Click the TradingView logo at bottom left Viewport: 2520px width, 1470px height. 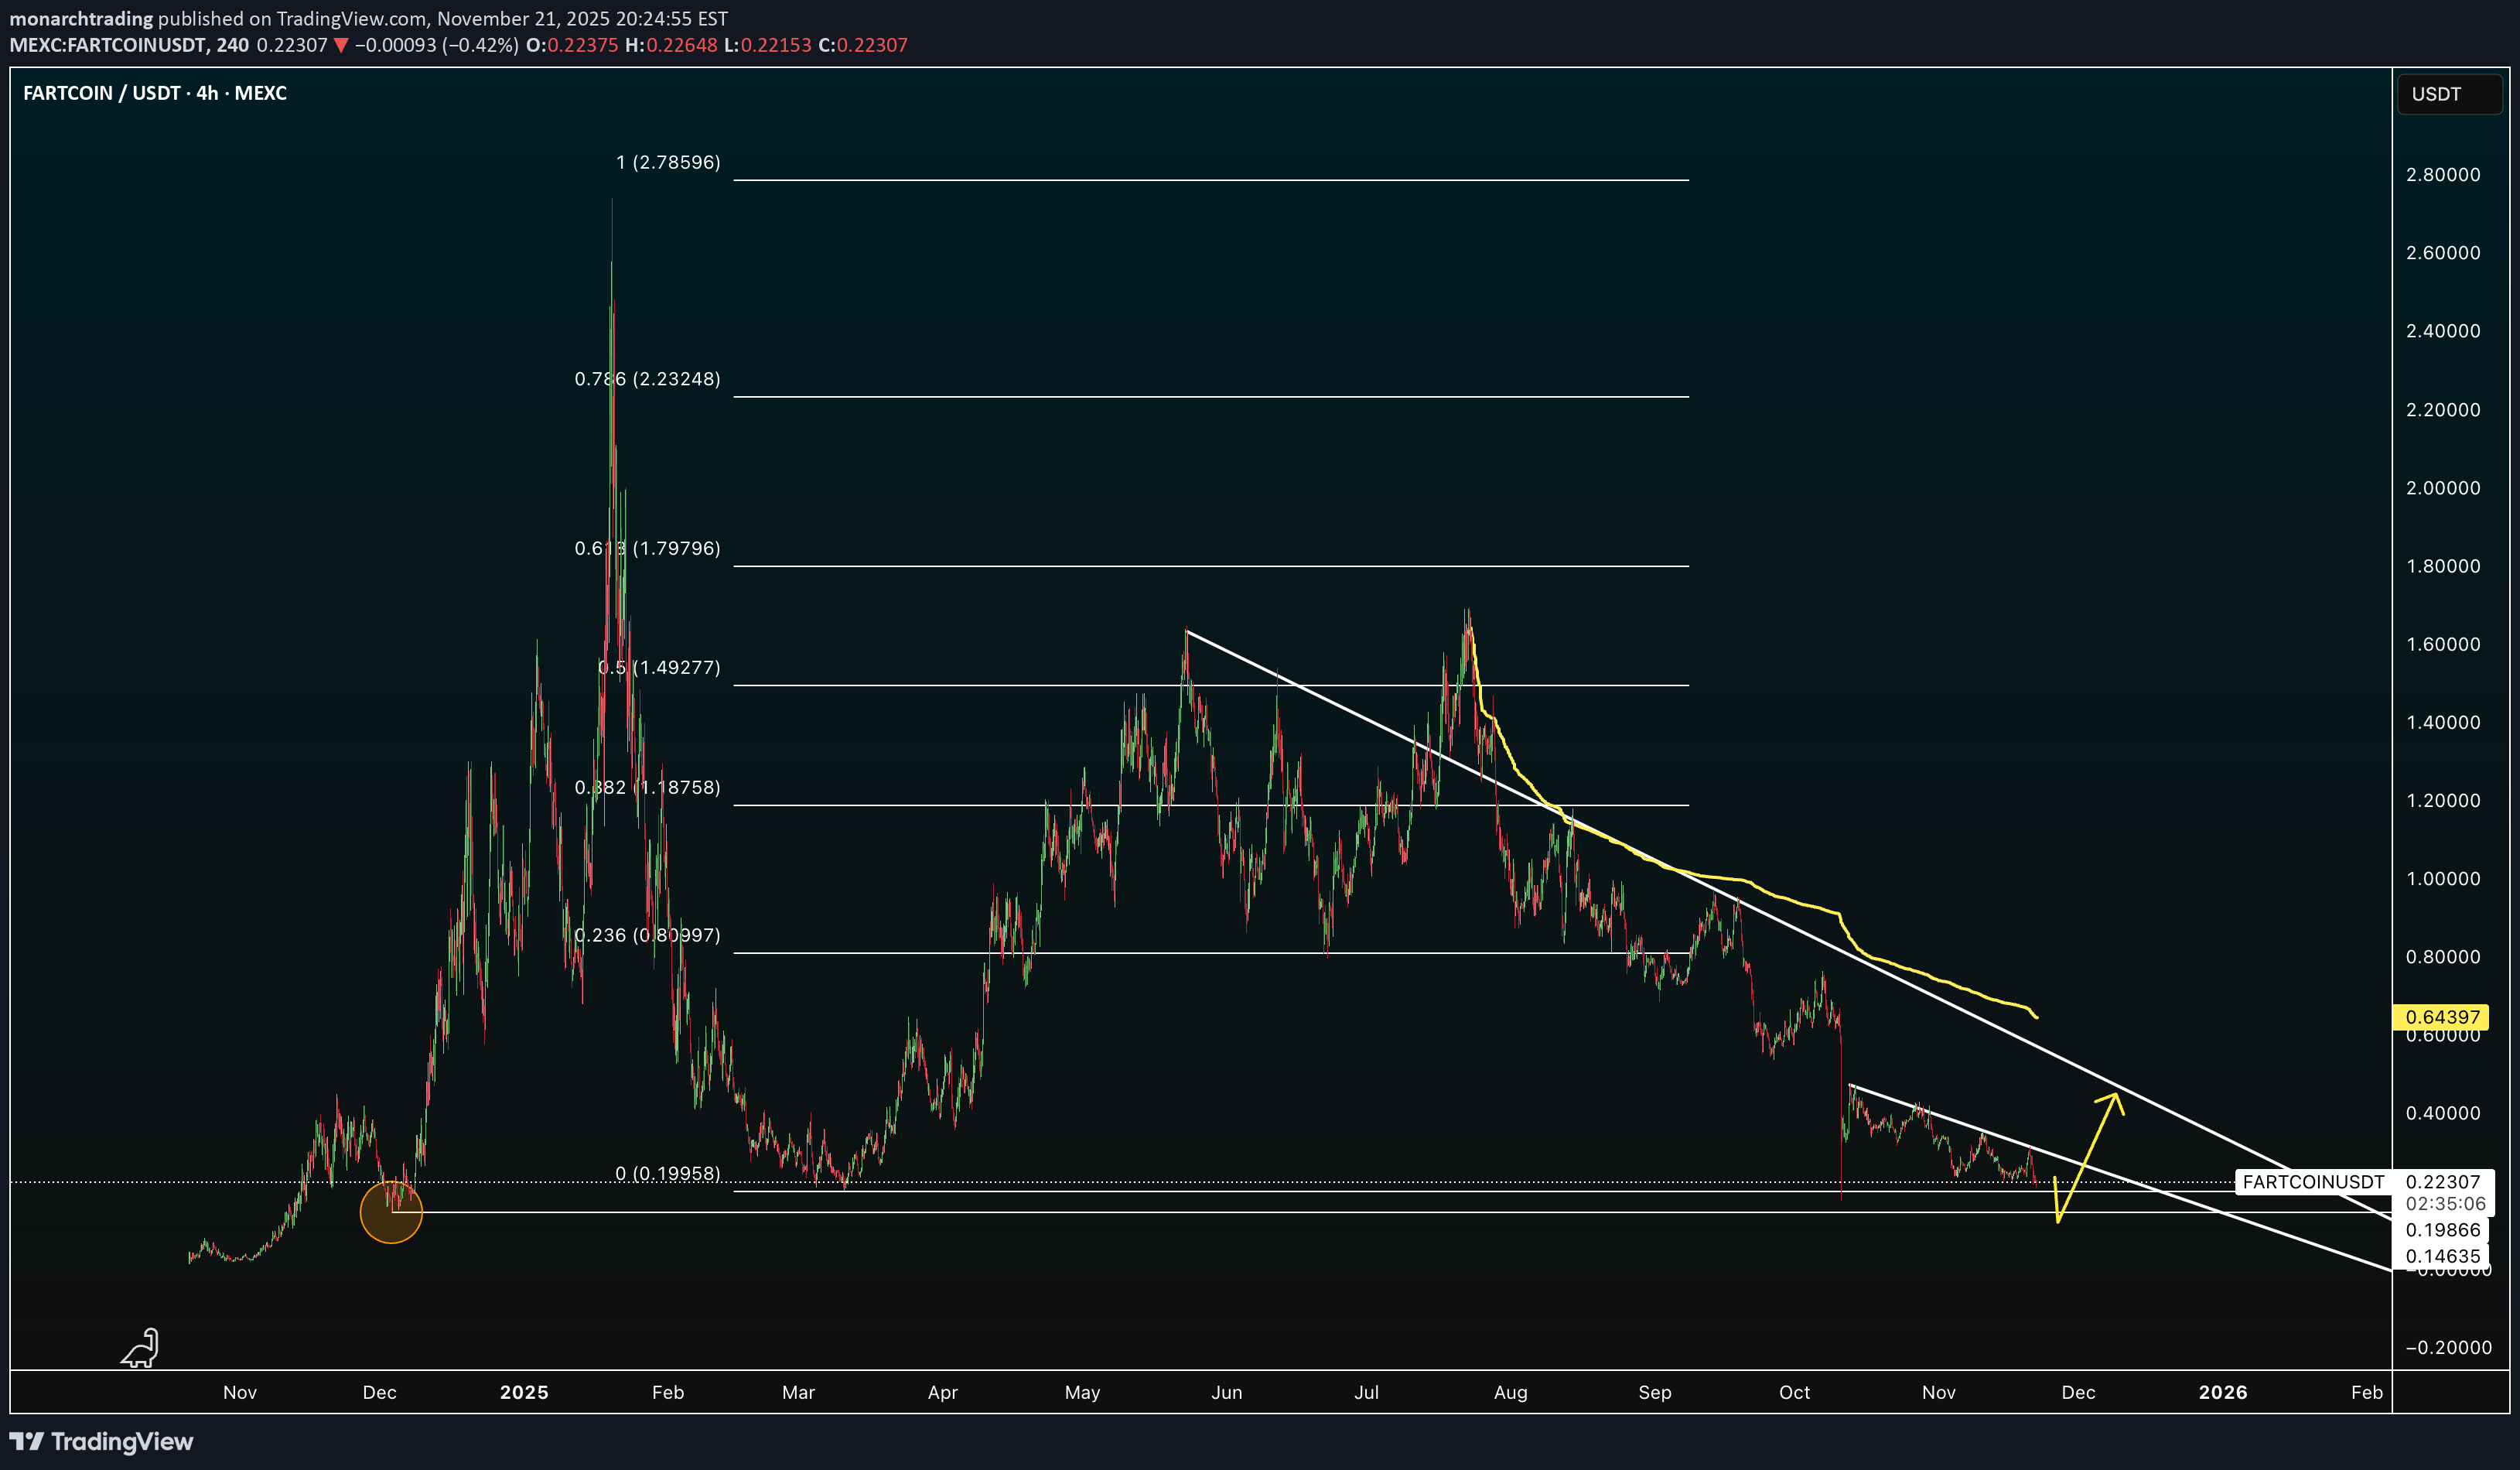pos(101,1441)
